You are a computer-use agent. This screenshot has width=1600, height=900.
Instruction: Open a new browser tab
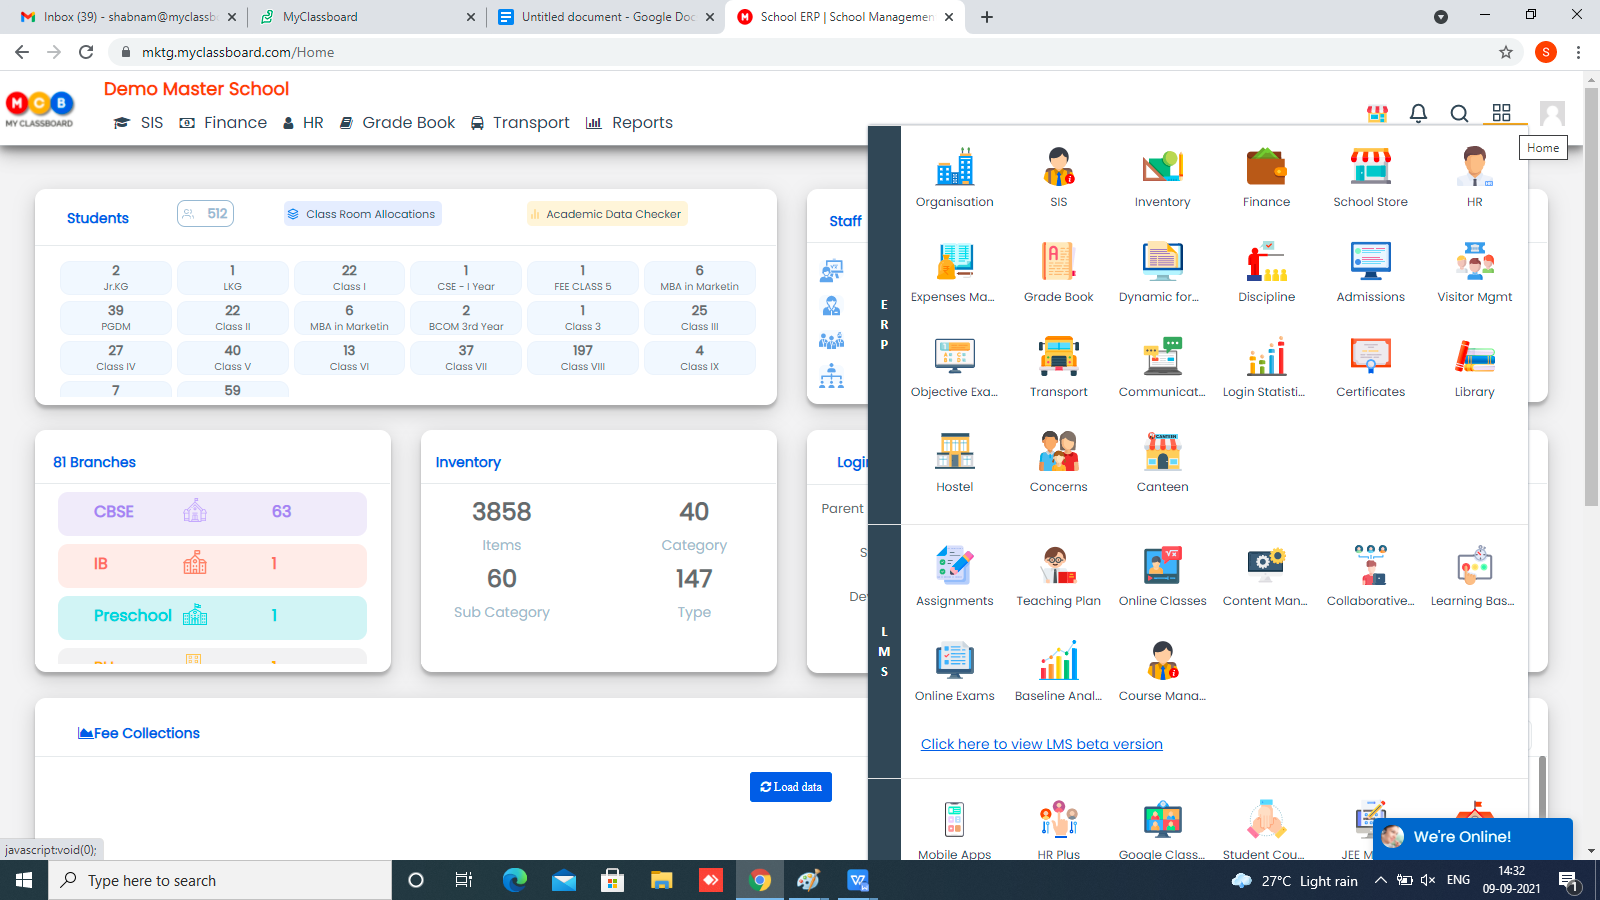(986, 17)
